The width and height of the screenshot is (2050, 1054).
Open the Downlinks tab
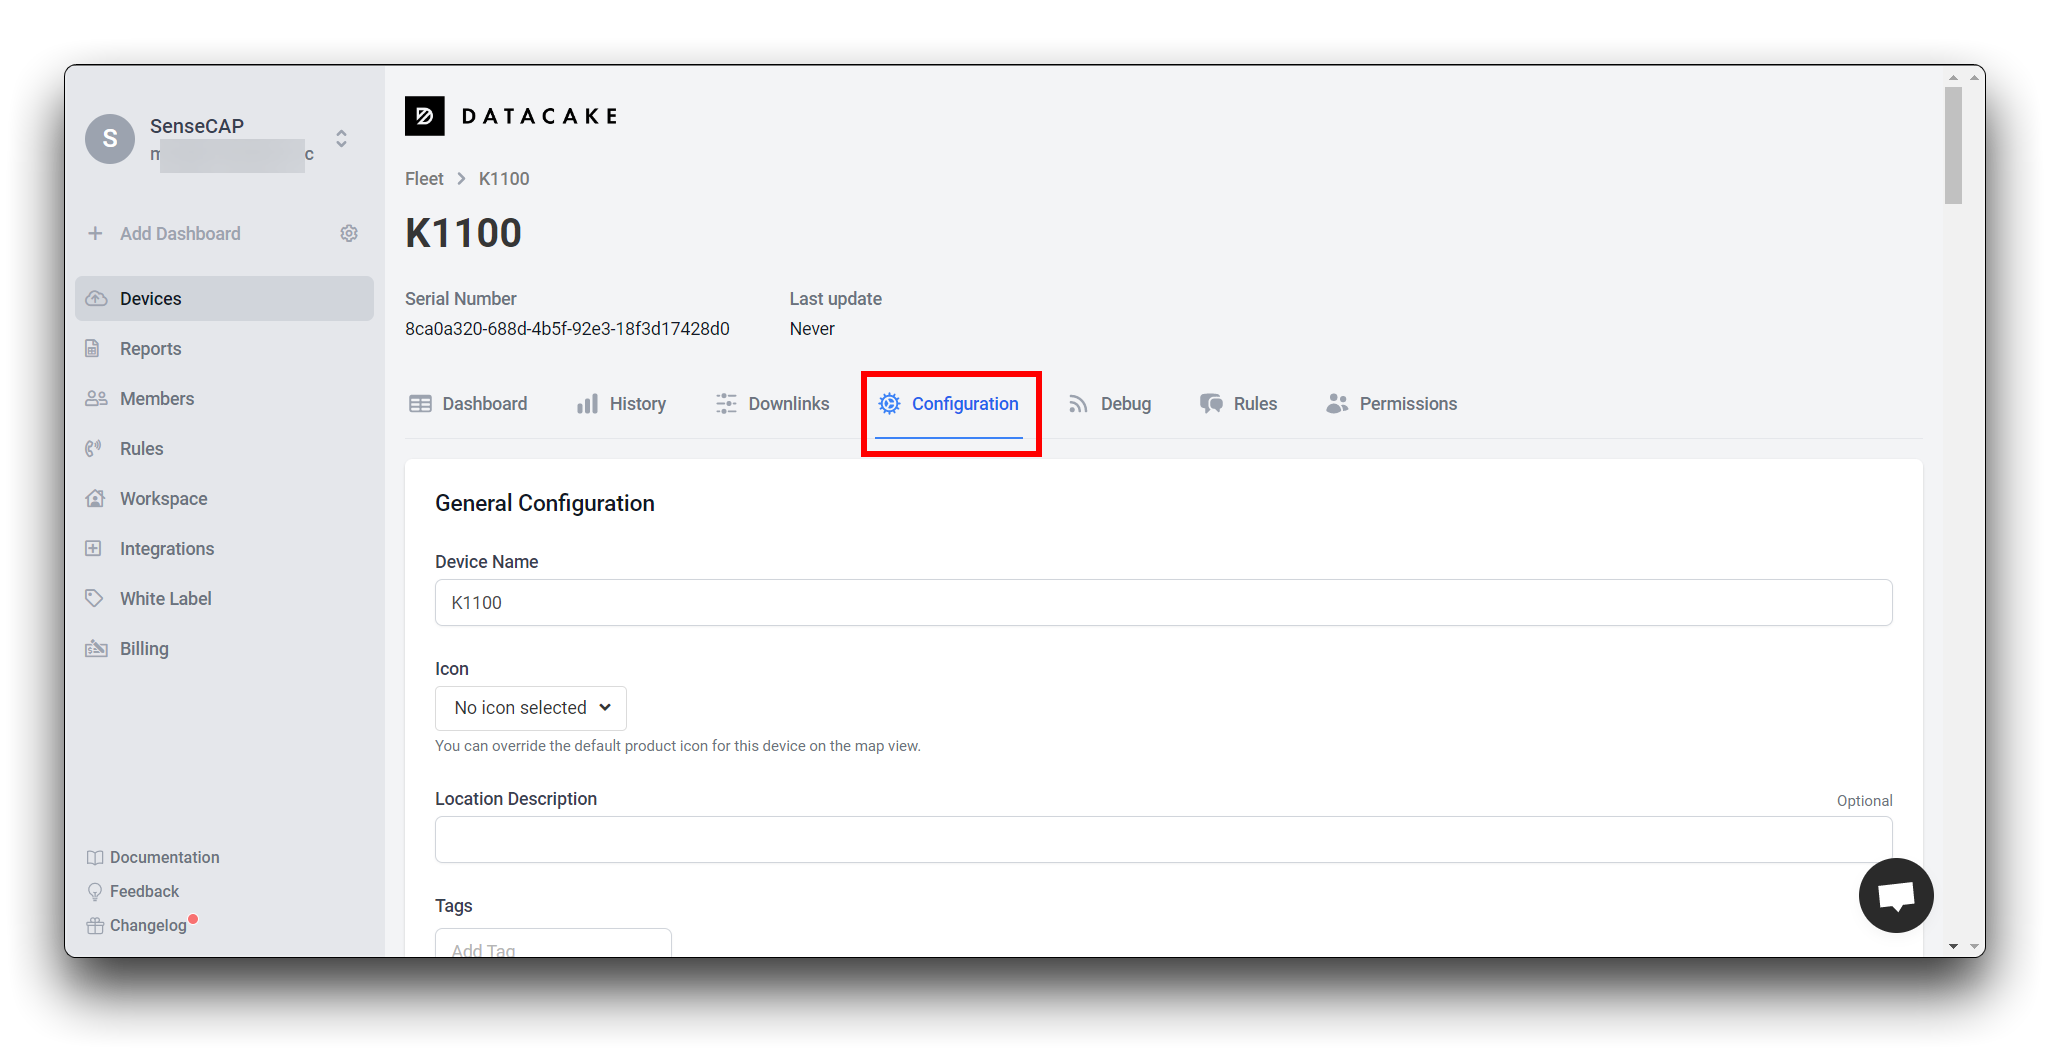772,404
